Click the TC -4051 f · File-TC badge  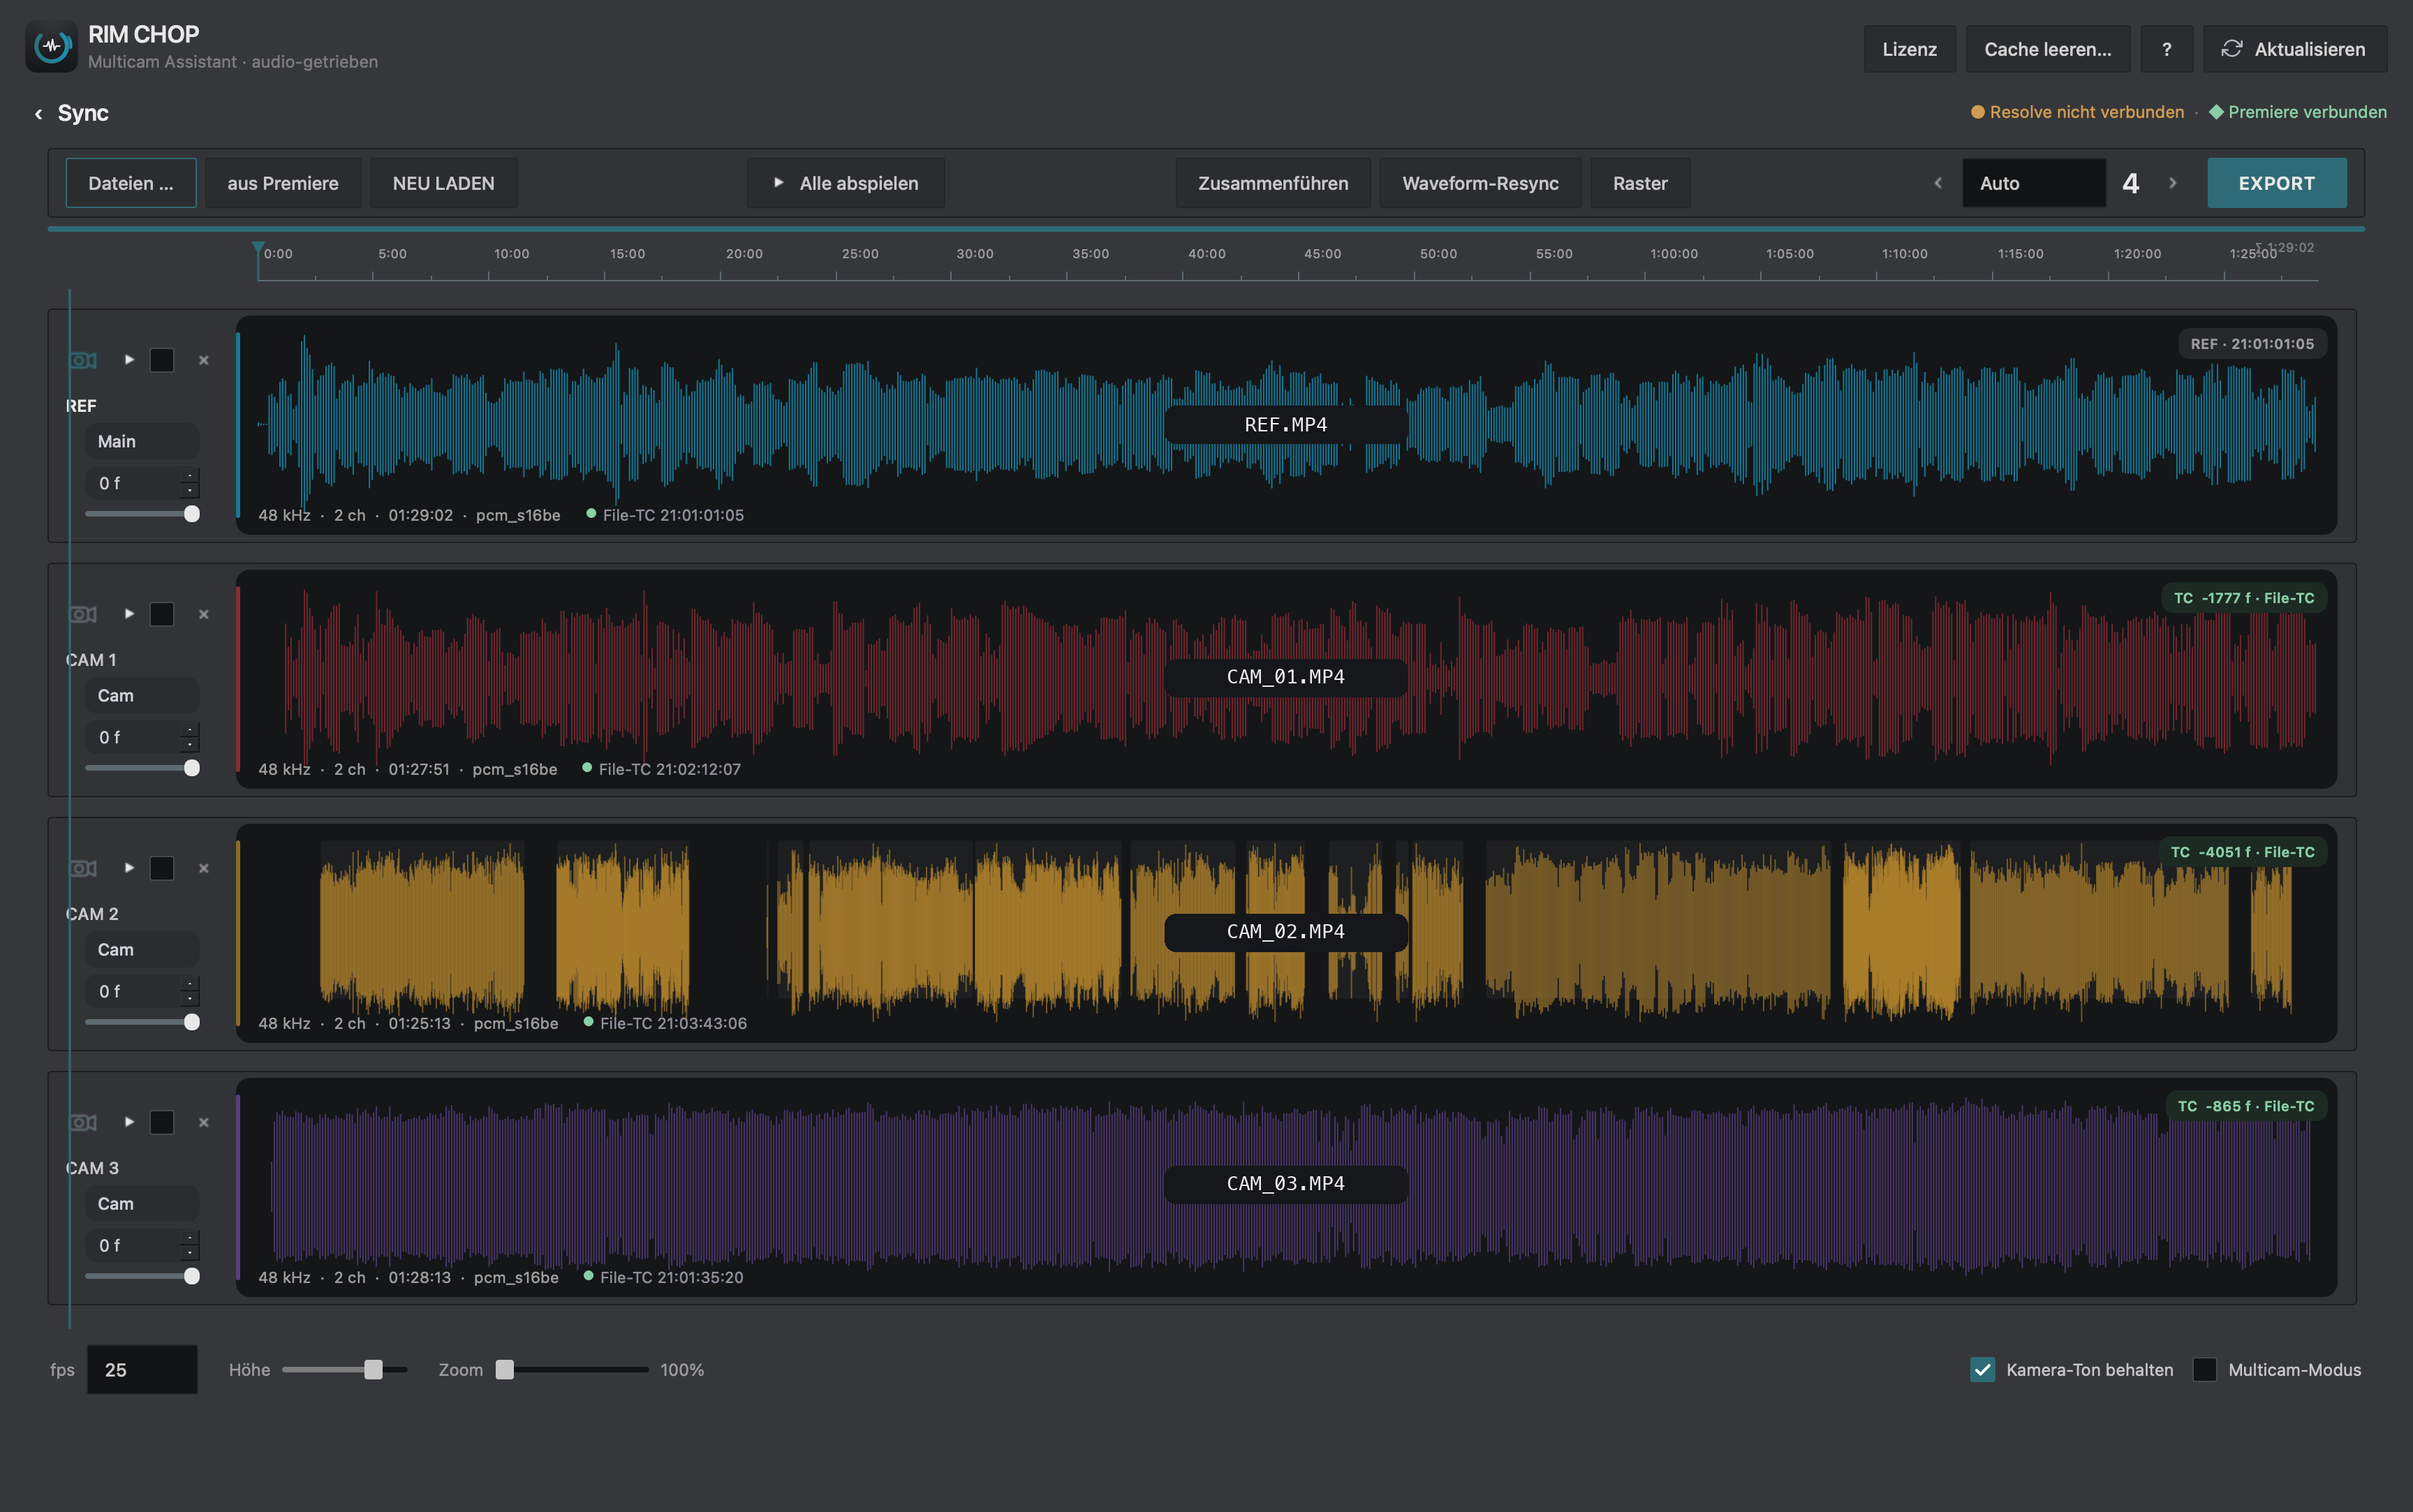pyautogui.click(x=2242, y=852)
